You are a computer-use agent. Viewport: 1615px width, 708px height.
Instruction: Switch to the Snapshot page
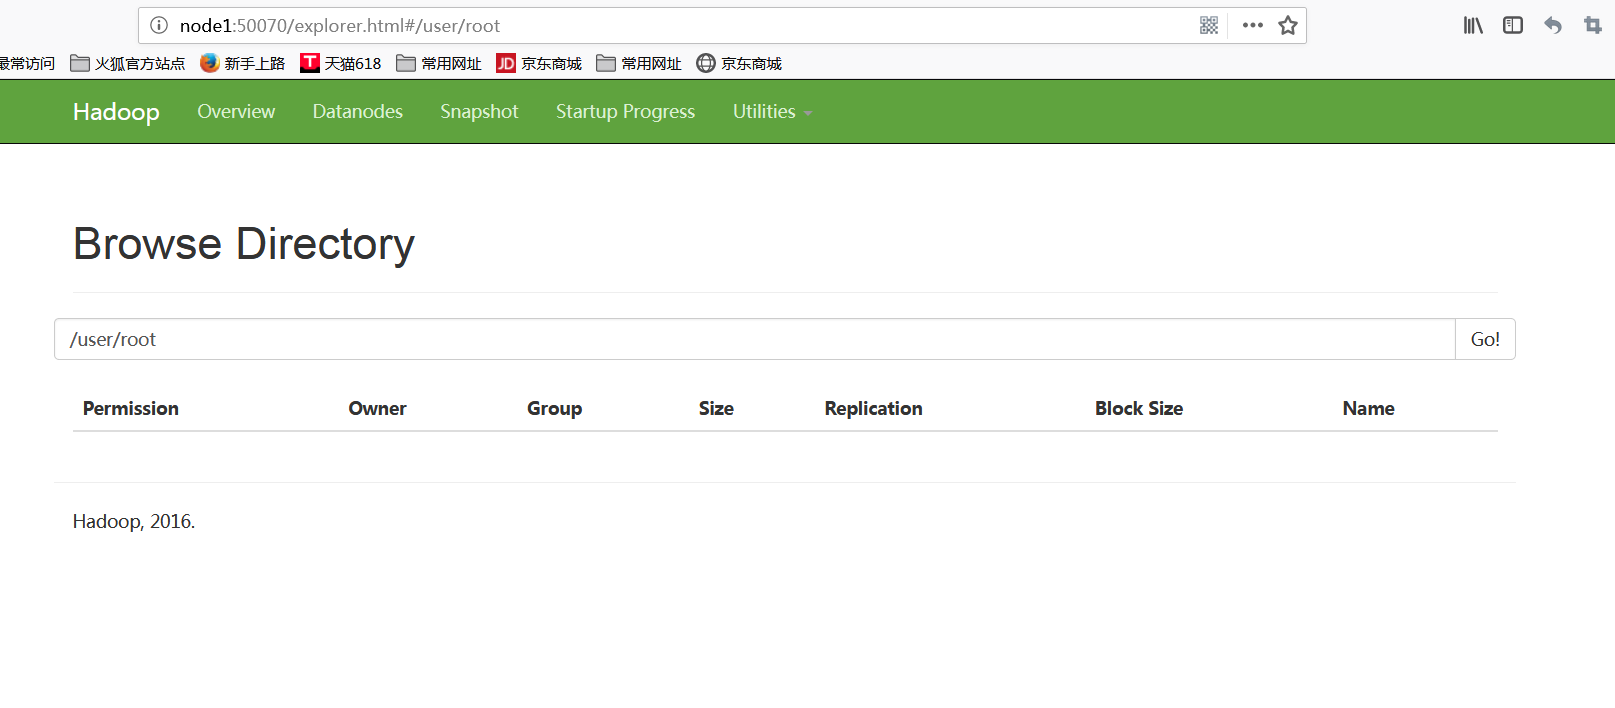[479, 111]
